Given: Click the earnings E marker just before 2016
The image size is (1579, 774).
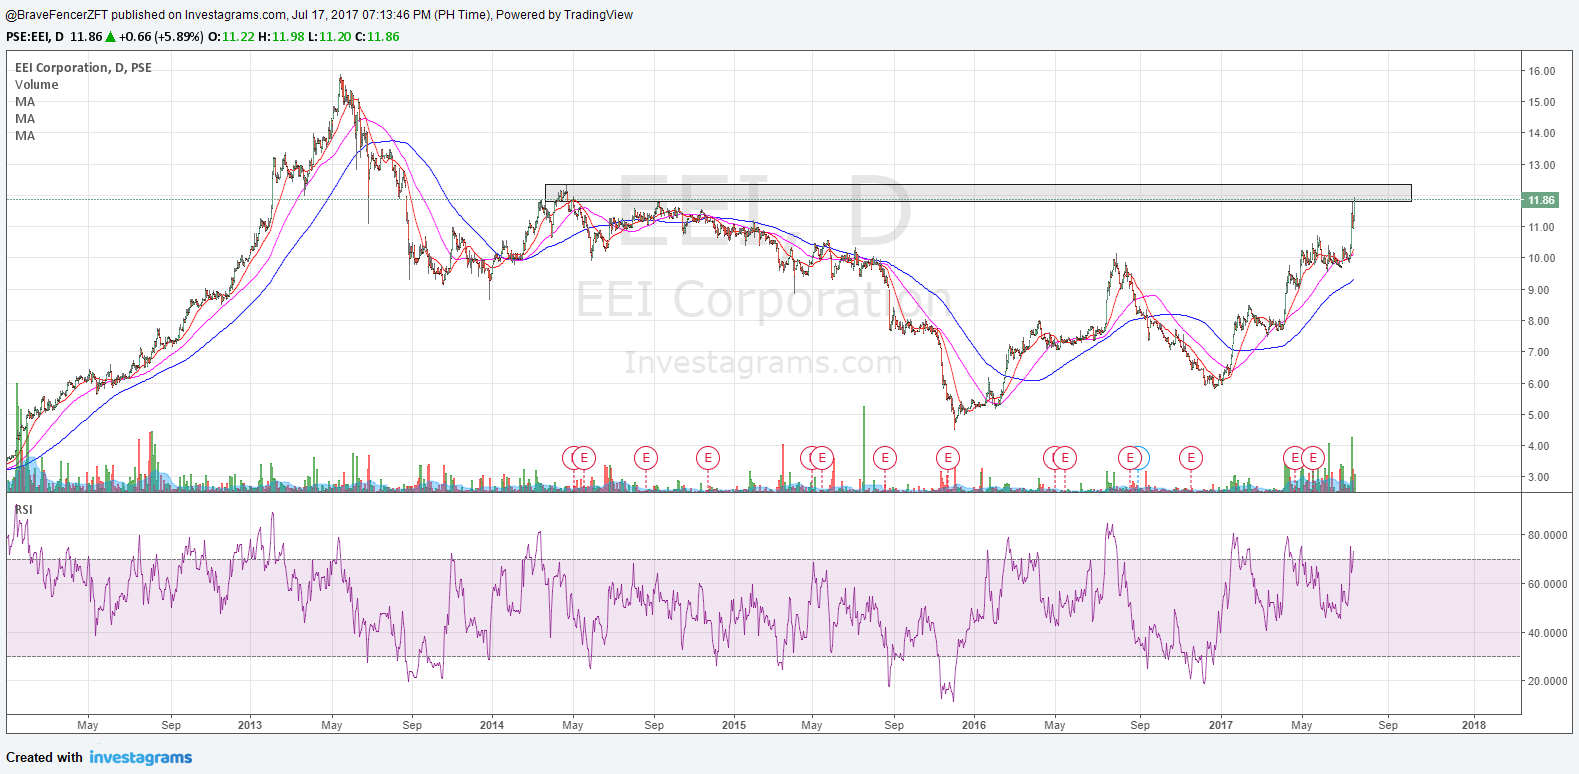Looking at the screenshot, I should 948,458.
